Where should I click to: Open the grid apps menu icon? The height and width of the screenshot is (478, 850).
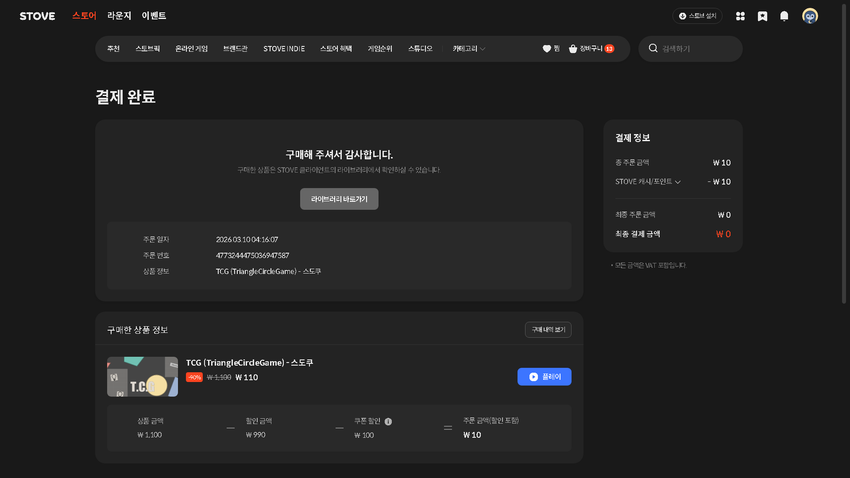tap(740, 16)
